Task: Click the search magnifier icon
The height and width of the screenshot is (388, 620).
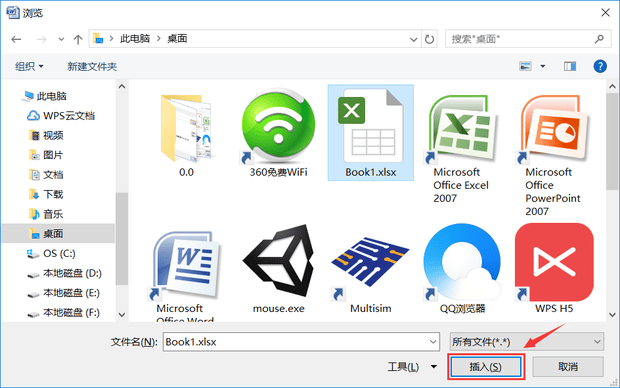Action: pyautogui.click(x=599, y=39)
